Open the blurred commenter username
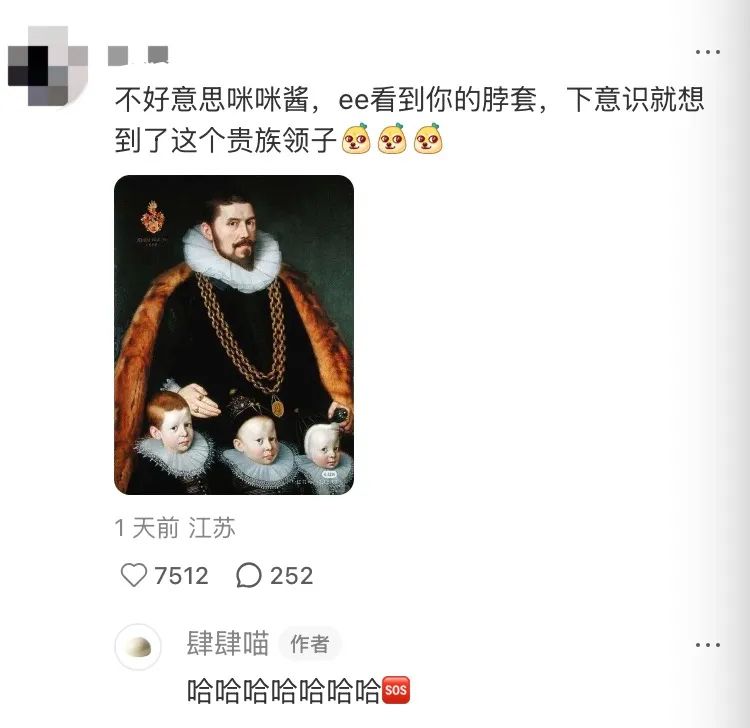This screenshot has width=750, height=728. click(x=138, y=55)
